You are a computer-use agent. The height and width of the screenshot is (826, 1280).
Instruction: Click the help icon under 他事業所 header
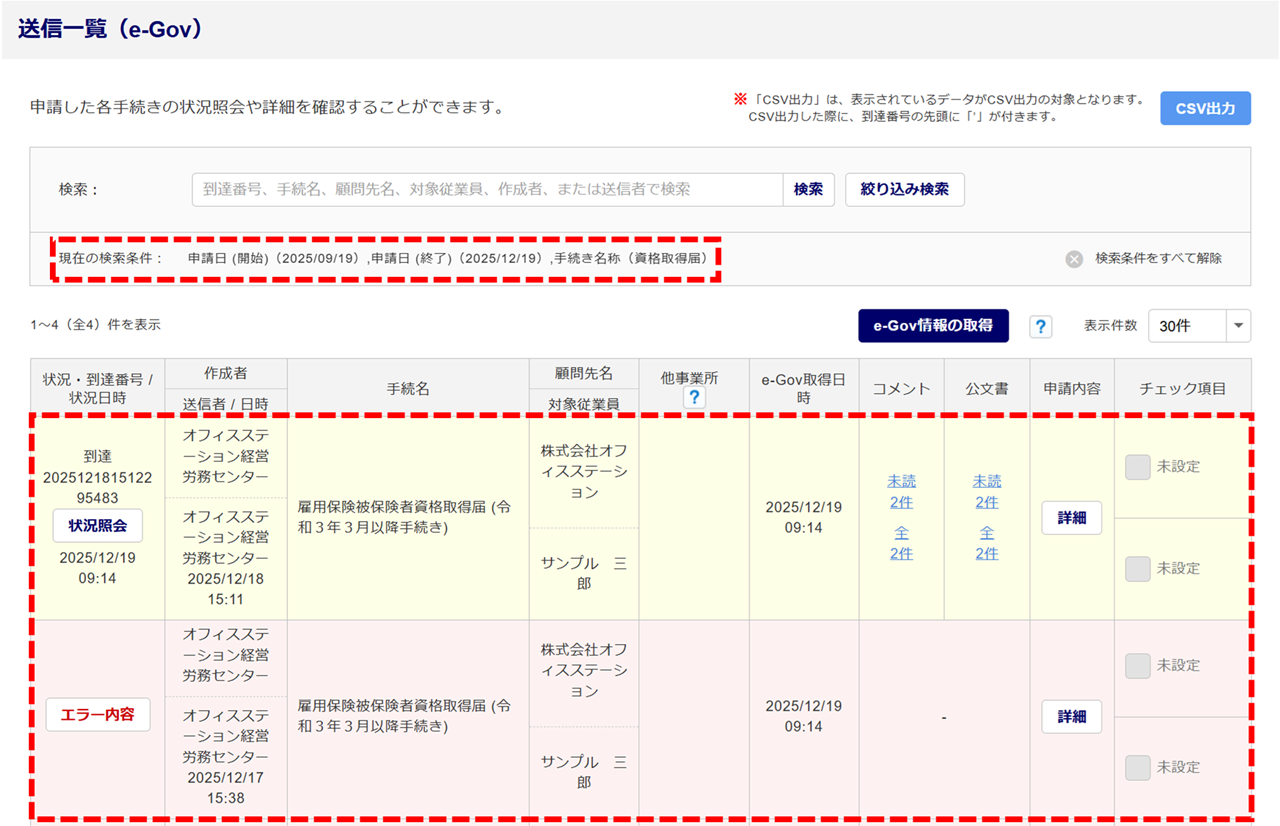[694, 397]
